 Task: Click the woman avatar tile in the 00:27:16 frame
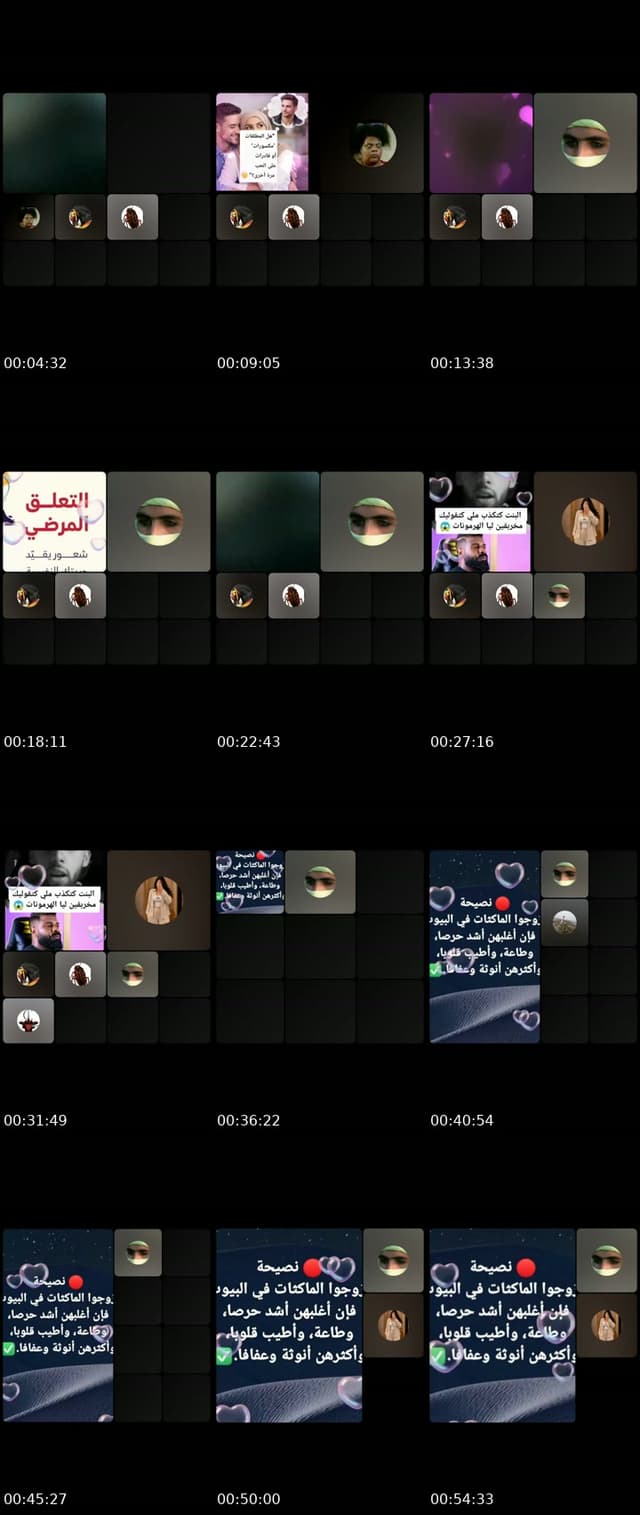pyautogui.click(x=585, y=521)
